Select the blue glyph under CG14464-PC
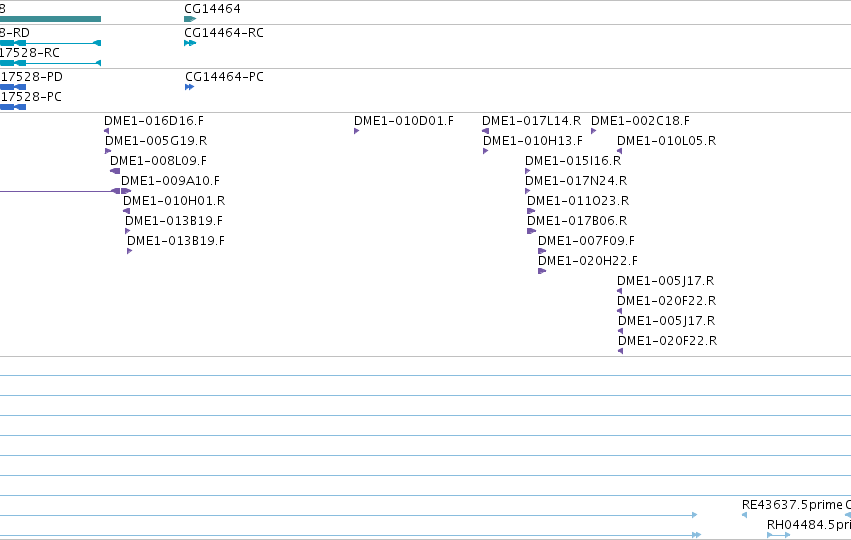 [189, 87]
